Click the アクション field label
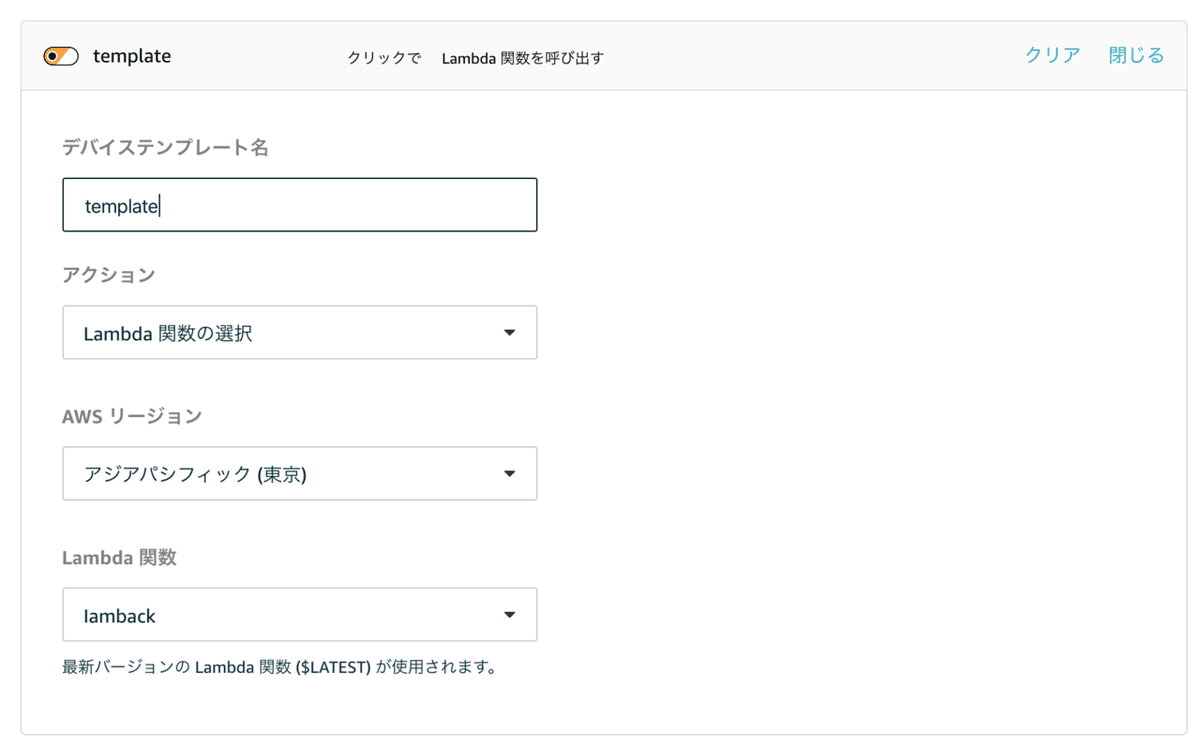This screenshot has width=1200, height=746. tap(109, 275)
